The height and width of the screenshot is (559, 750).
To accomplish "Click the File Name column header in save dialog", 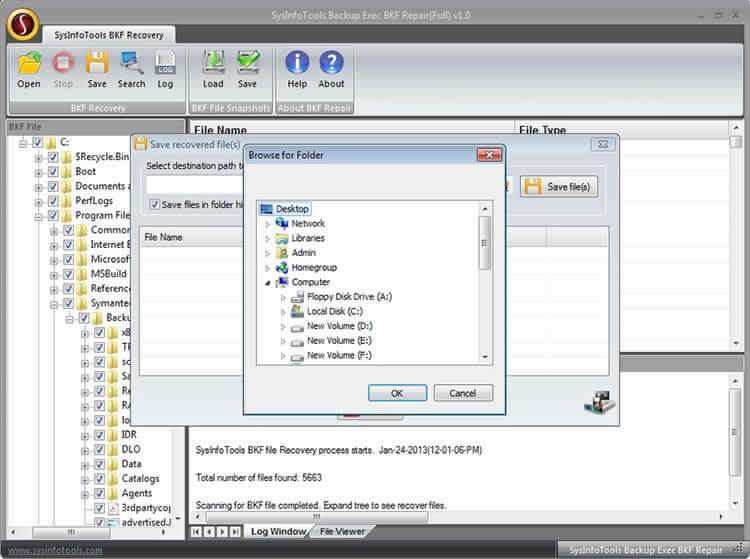I will click(x=191, y=238).
